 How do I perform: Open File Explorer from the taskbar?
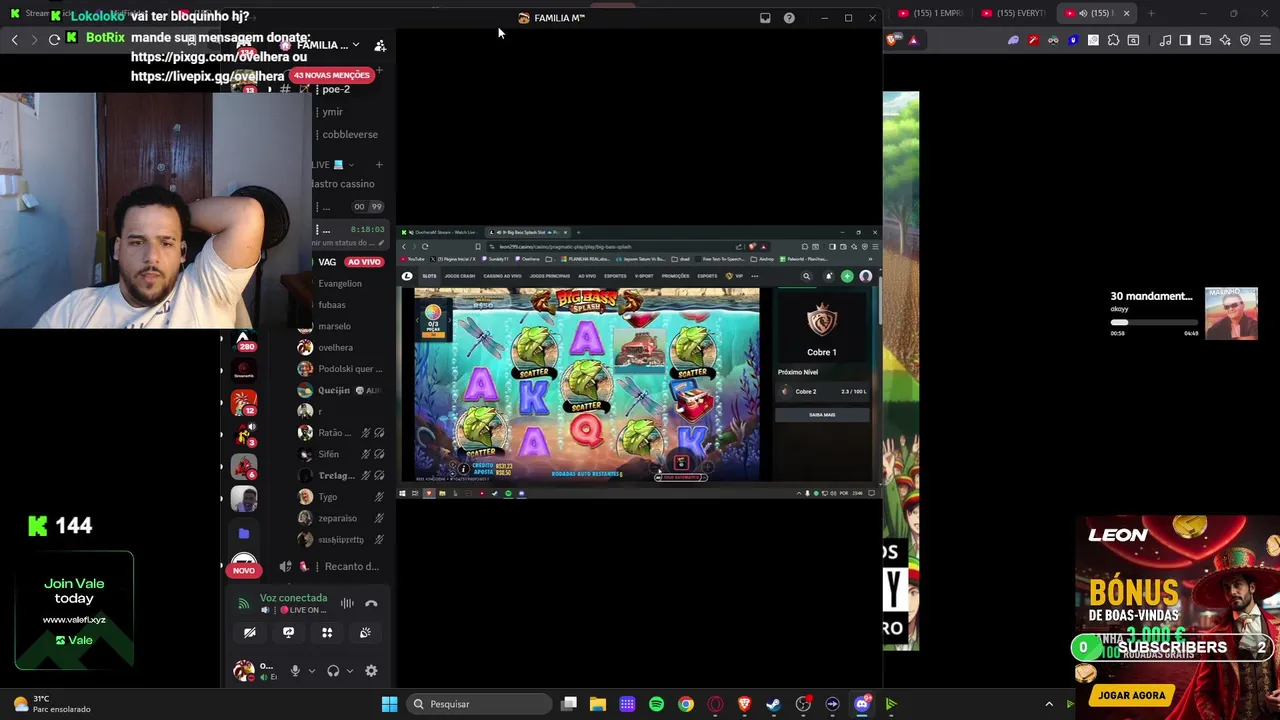click(598, 704)
